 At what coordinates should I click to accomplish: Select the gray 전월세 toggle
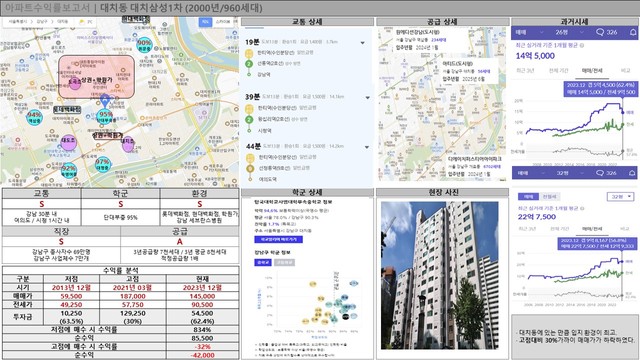point(549,197)
